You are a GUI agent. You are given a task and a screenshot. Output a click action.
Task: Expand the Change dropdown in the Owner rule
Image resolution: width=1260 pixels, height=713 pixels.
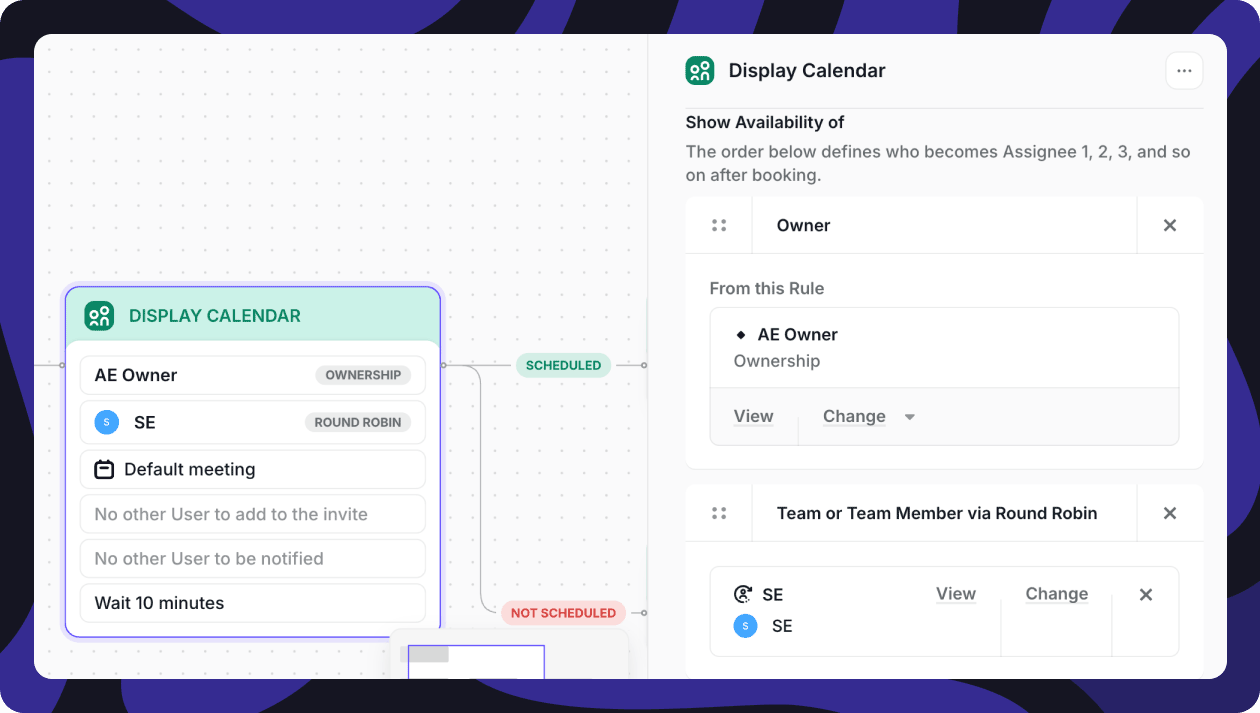click(x=910, y=416)
